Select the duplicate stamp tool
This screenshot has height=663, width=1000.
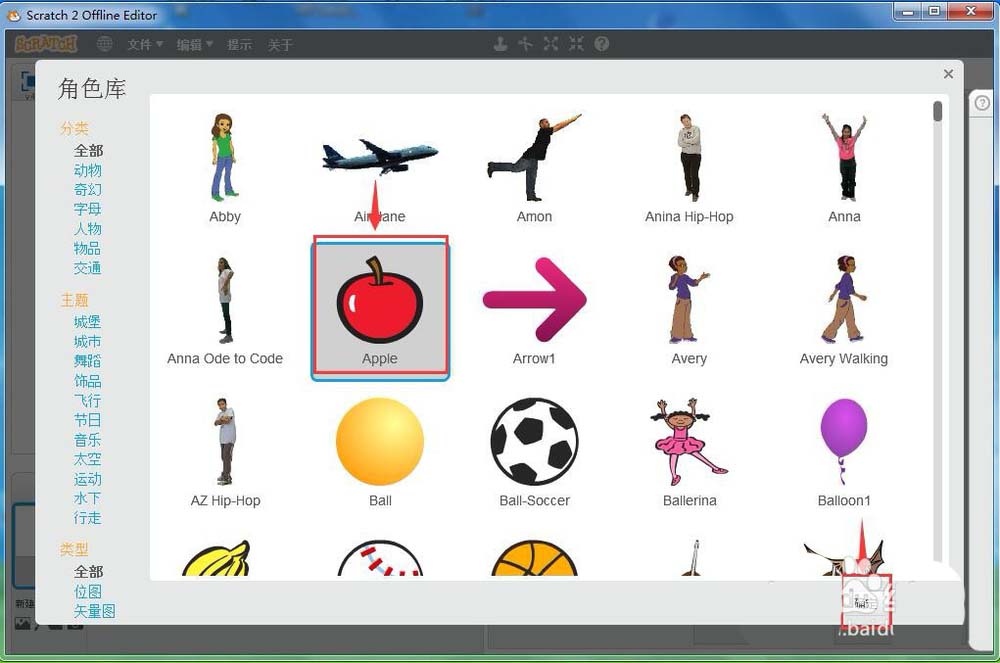[x=501, y=43]
